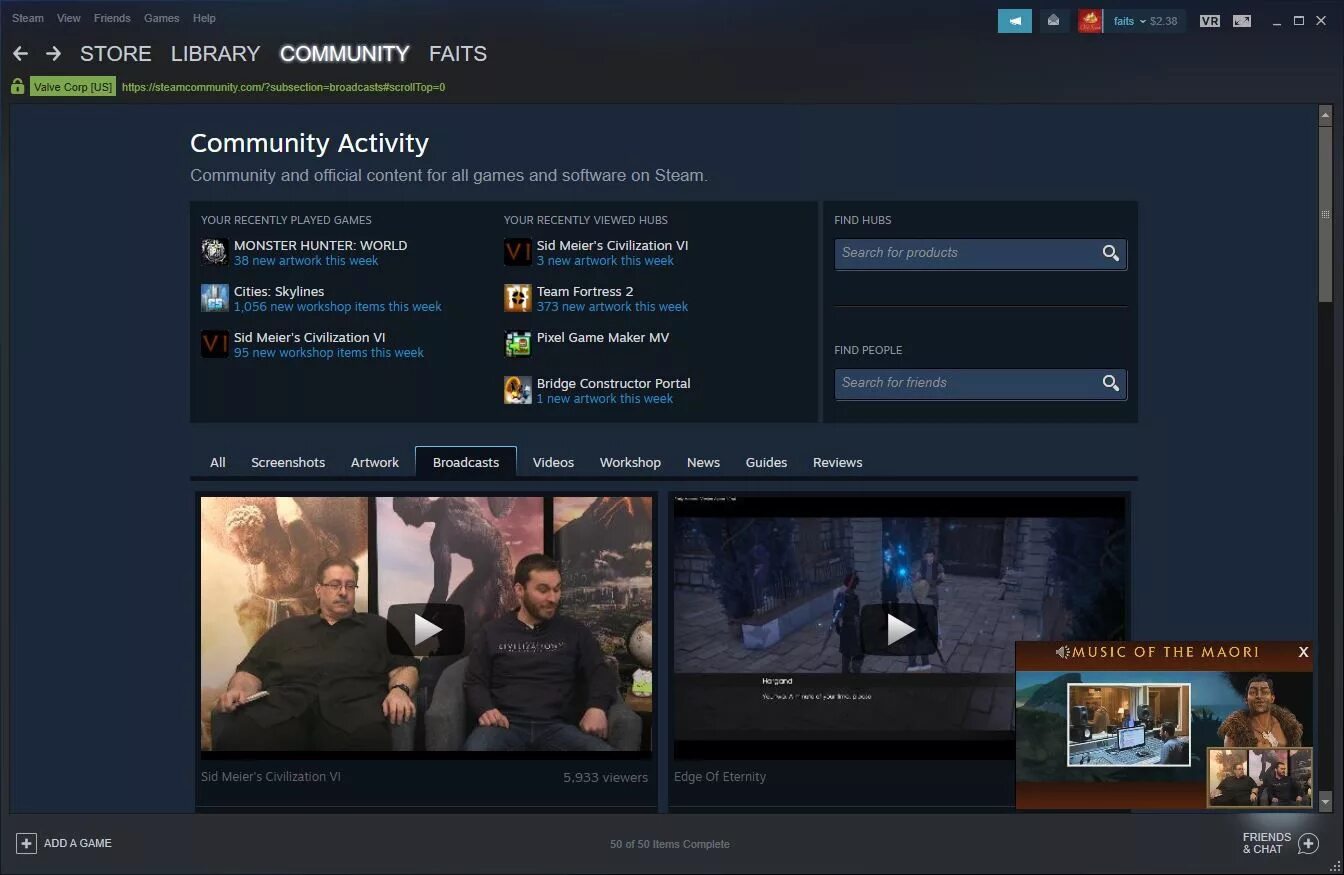Screen dimensions: 1344x875
Task: Click Civilization VI icon under viewed hubs
Action: (517, 252)
